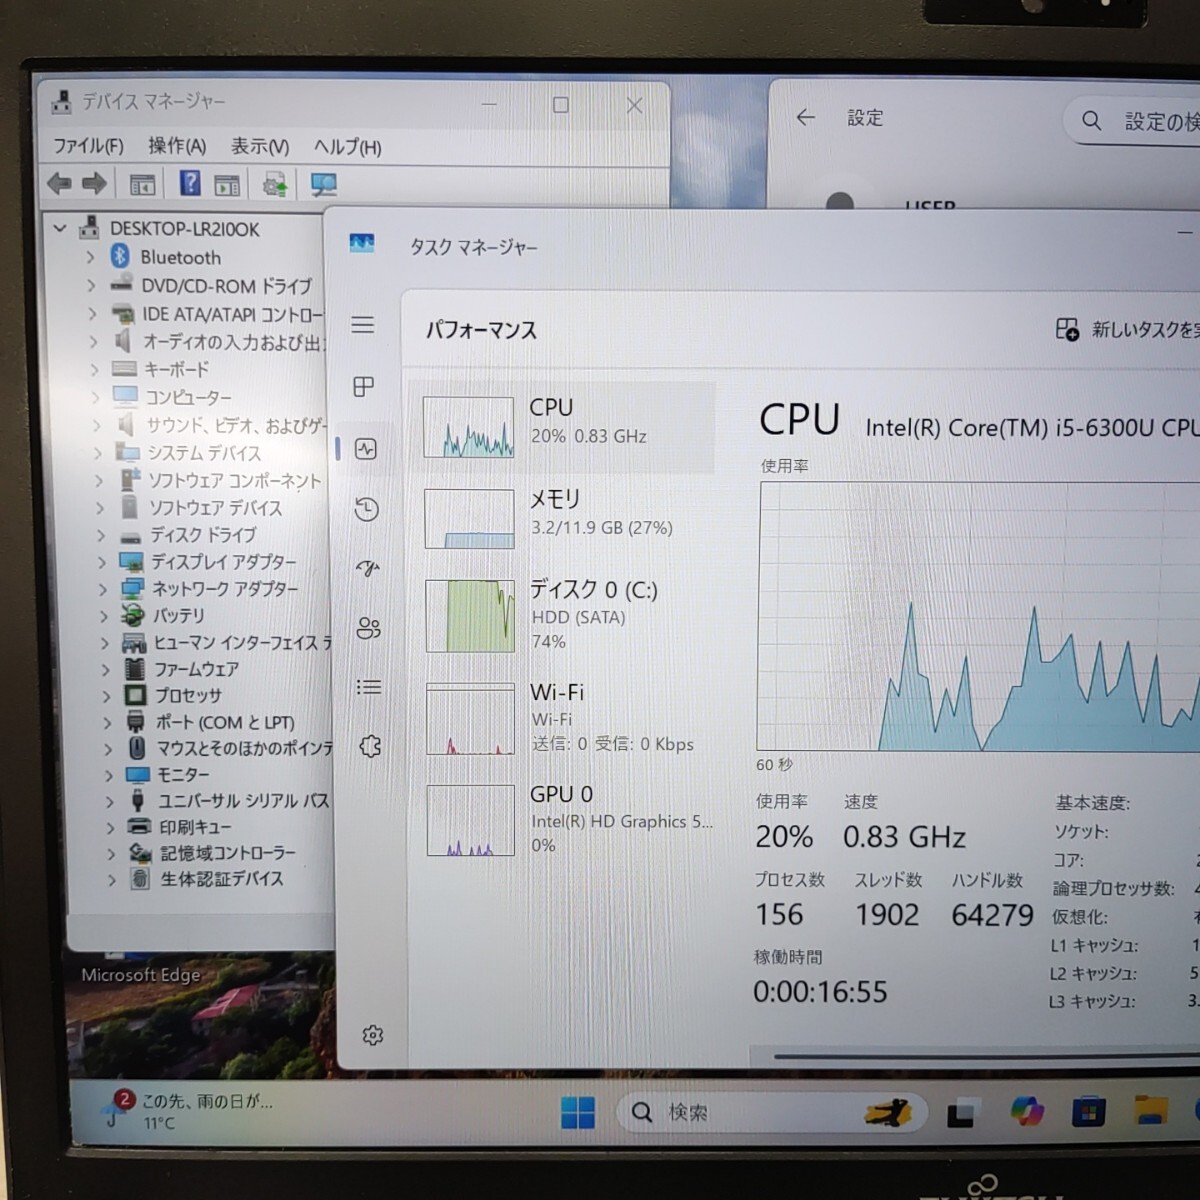Expand the ネットワーク アダプター category

(103, 589)
